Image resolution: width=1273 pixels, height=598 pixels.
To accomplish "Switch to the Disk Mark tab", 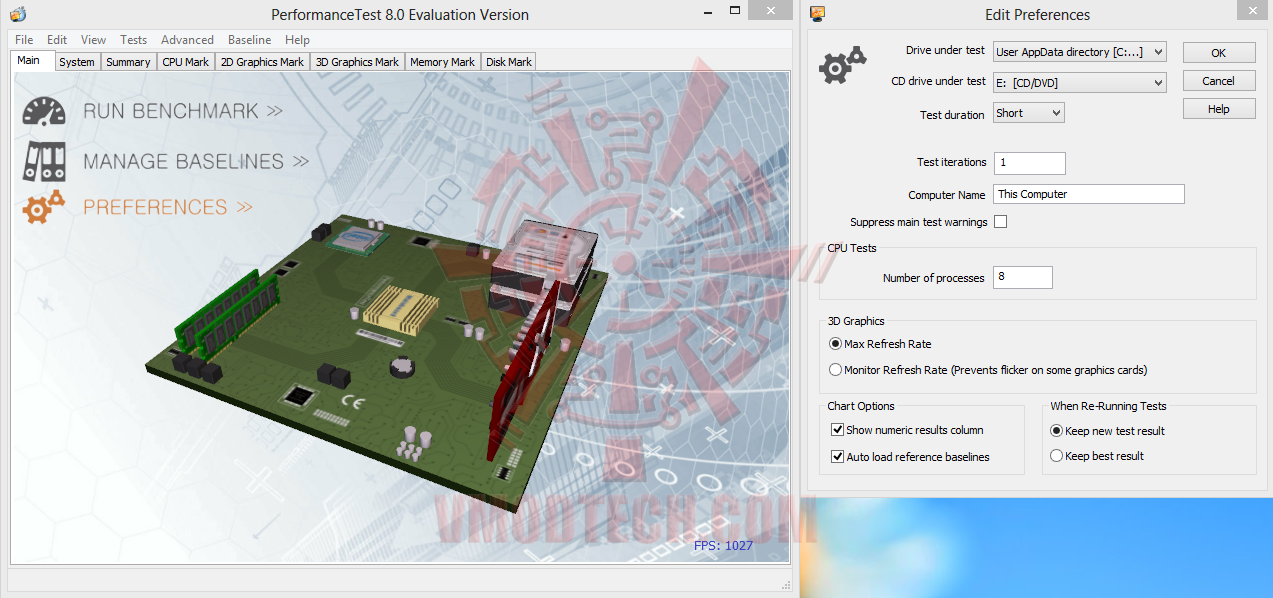I will pyautogui.click(x=509, y=62).
